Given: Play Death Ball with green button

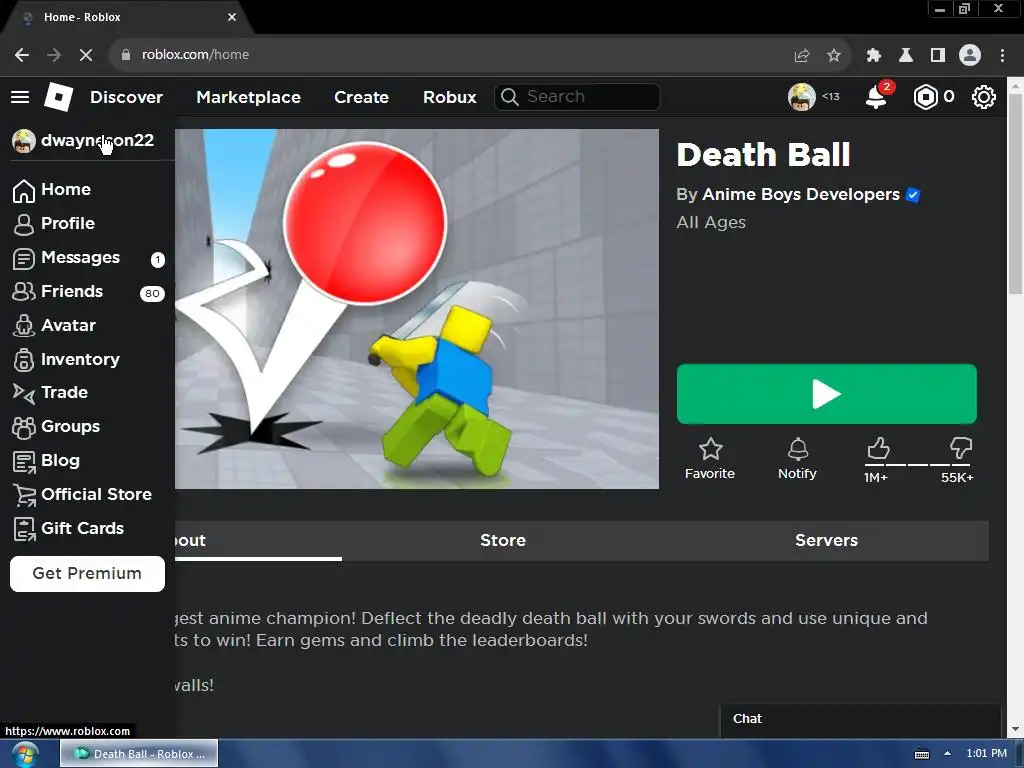Looking at the screenshot, I should [x=827, y=394].
